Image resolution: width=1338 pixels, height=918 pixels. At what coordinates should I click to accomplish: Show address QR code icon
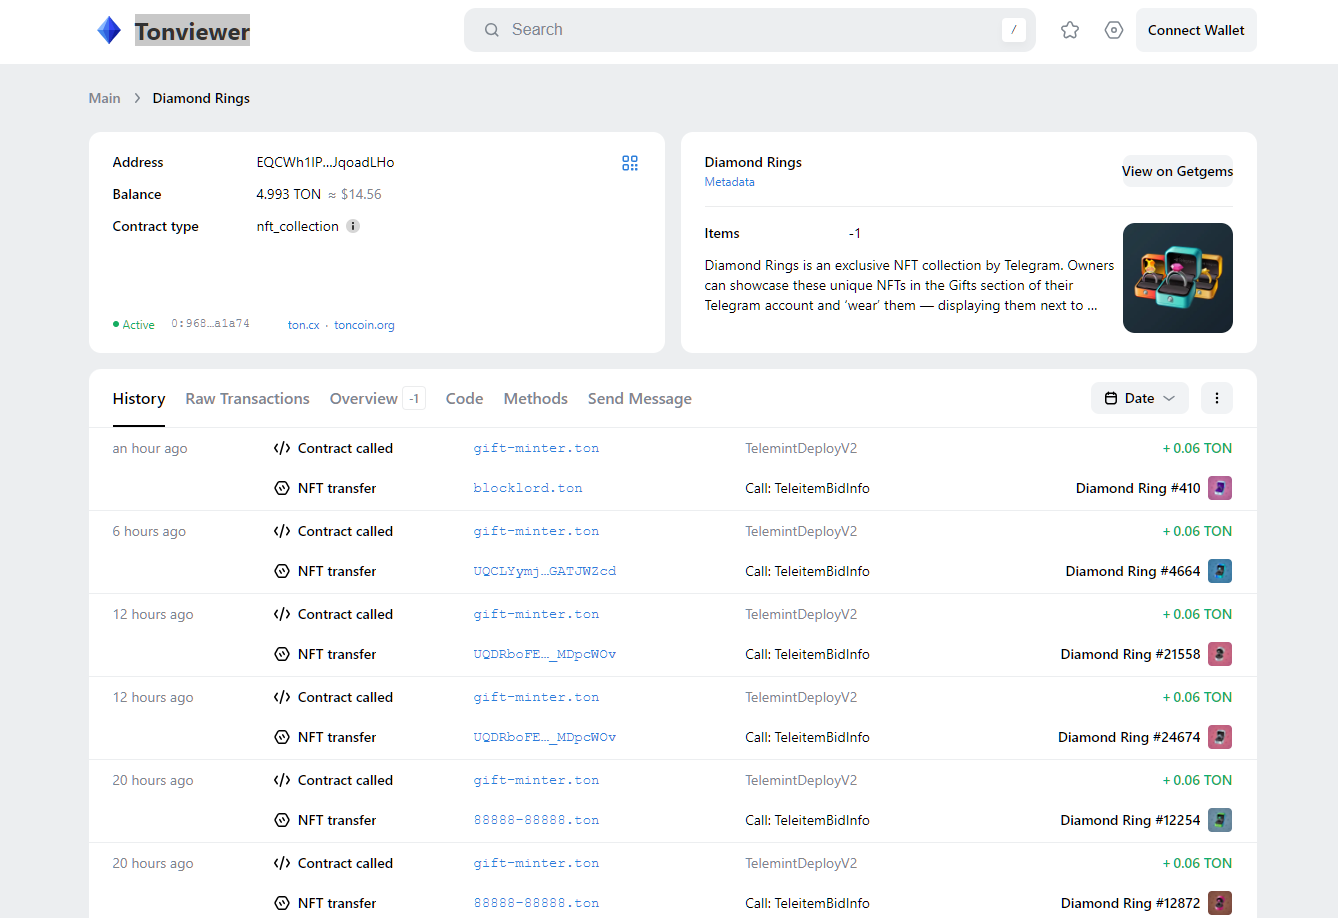[630, 163]
